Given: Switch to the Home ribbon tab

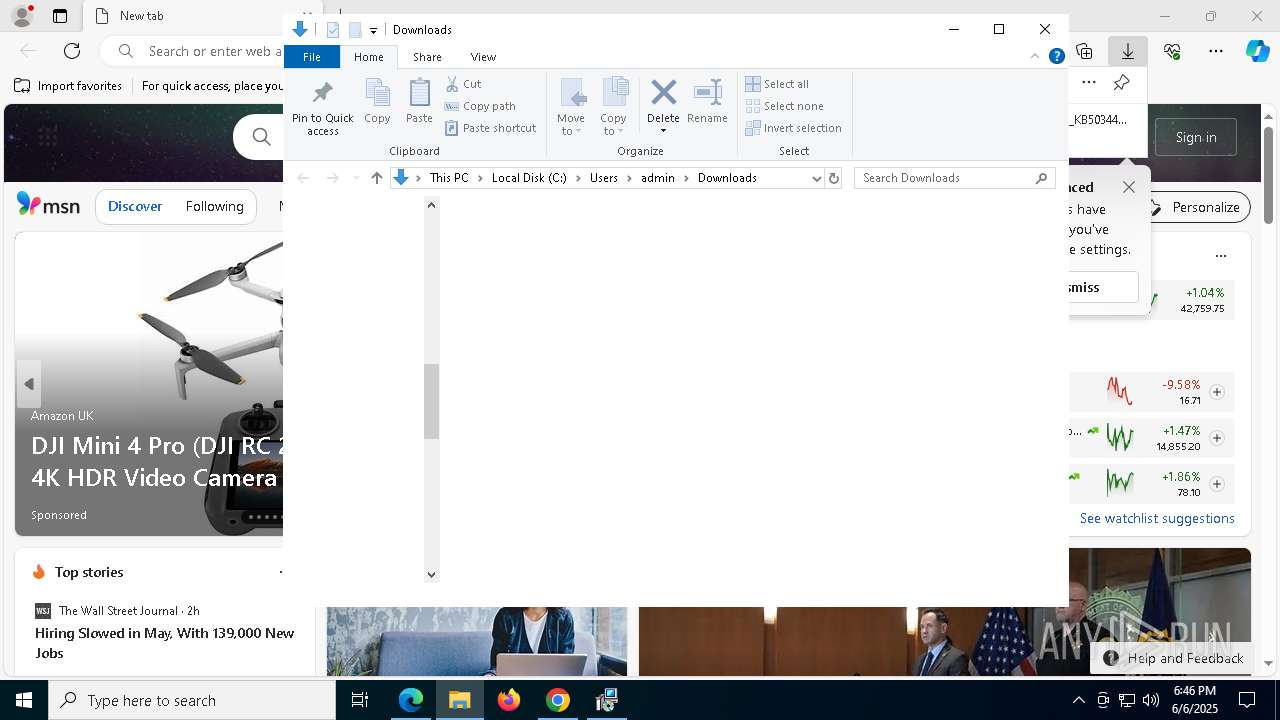Looking at the screenshot, I should (x=368, y=57).
